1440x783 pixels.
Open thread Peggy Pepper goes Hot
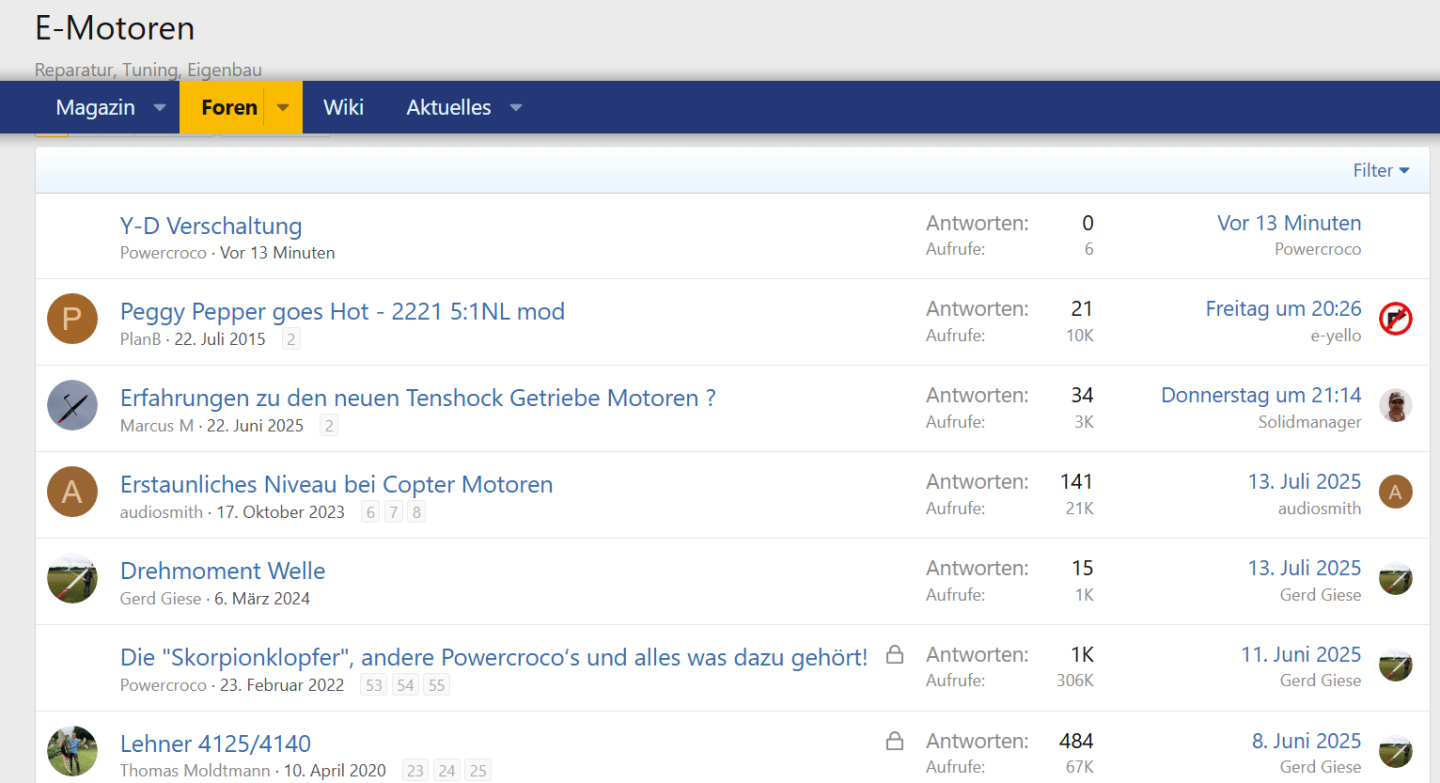pyautogui.click(x=342, y=312)
